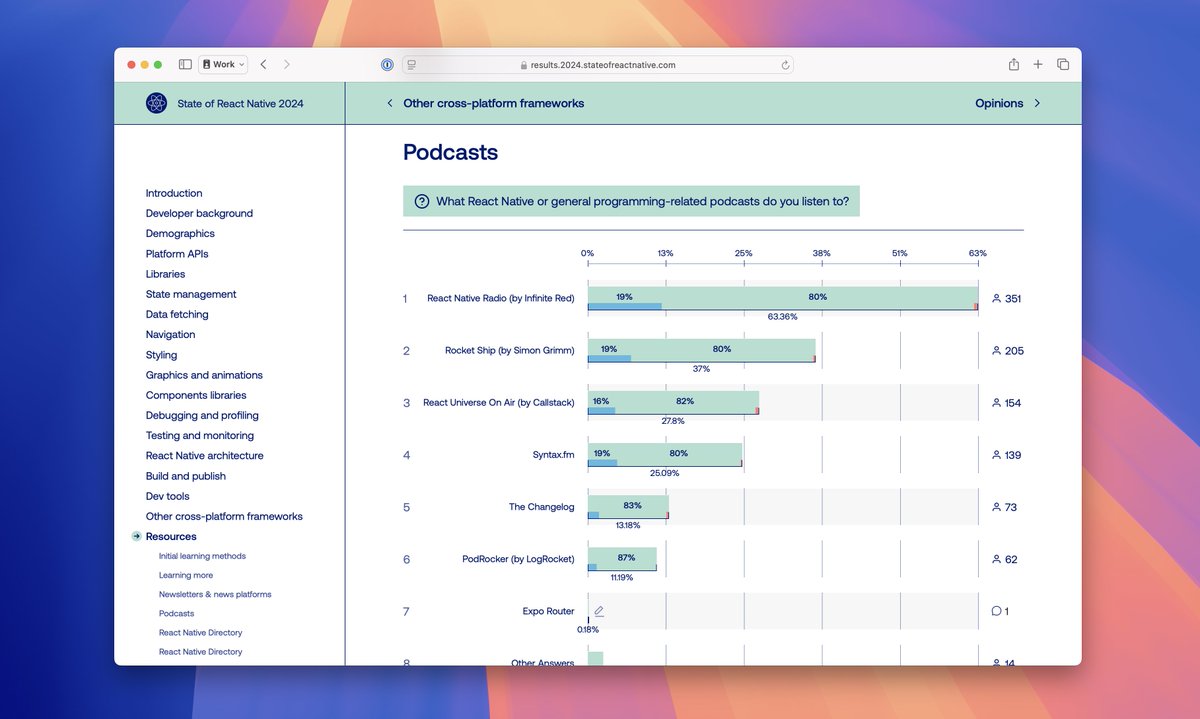Open the Demographics section
Viewport: 1200px width, 719px height.
click(x=180, y=233)
